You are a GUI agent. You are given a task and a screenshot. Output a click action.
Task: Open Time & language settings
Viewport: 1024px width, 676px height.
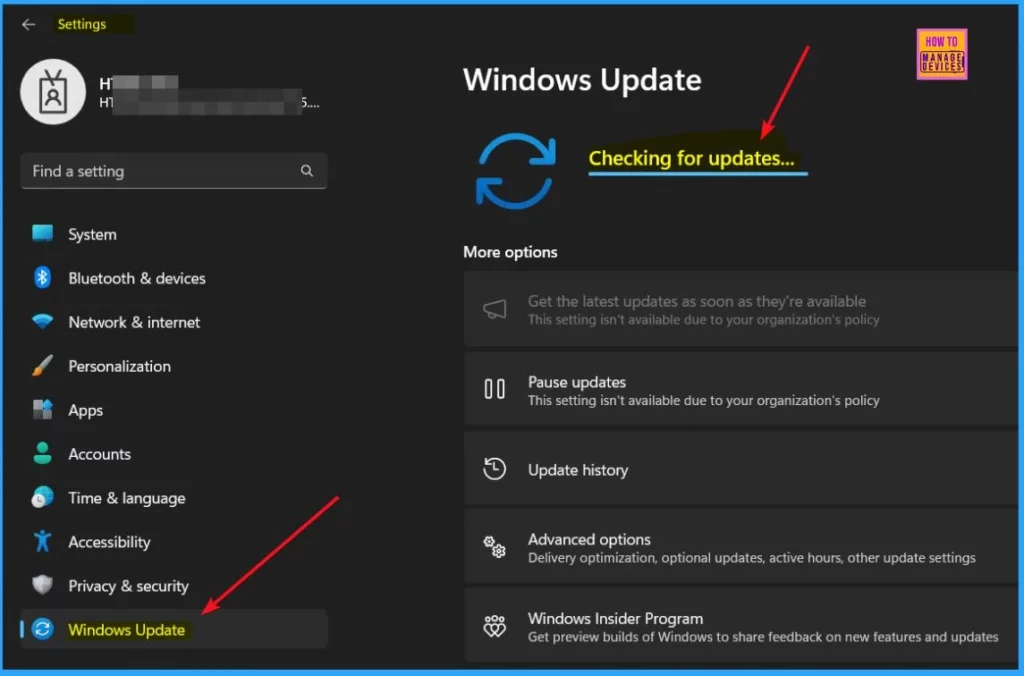pos(127,498)
